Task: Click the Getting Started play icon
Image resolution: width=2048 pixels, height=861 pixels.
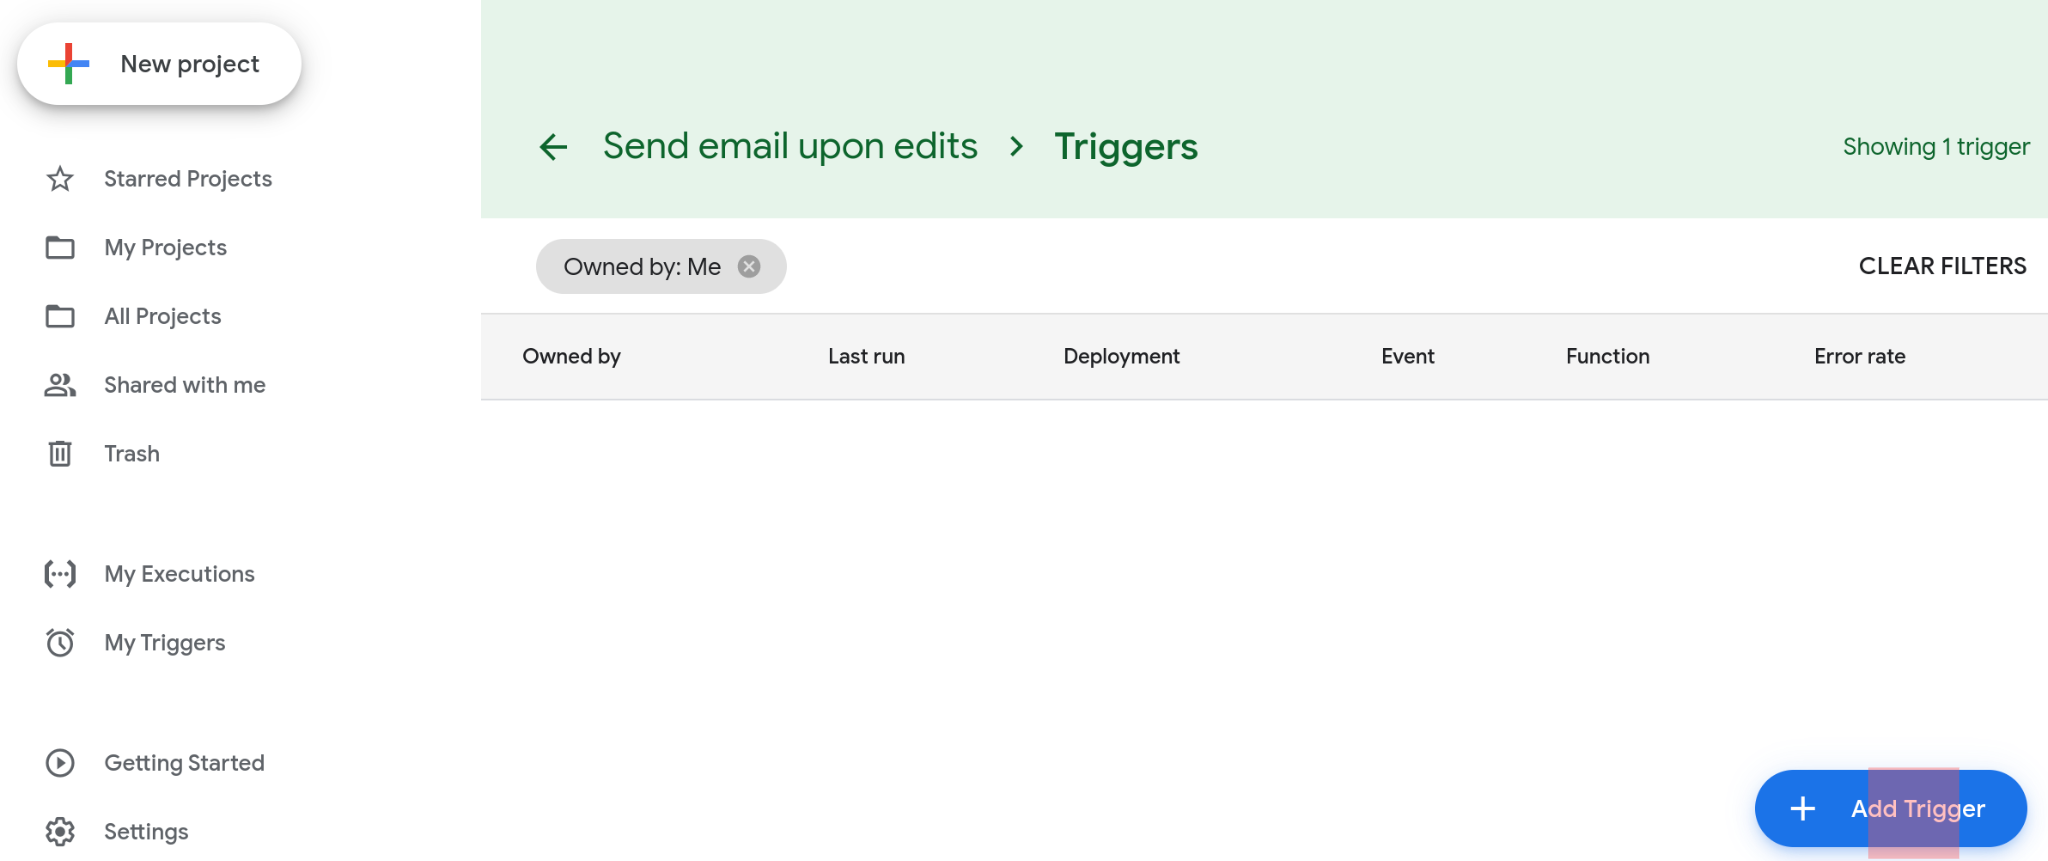Action: 60,763
